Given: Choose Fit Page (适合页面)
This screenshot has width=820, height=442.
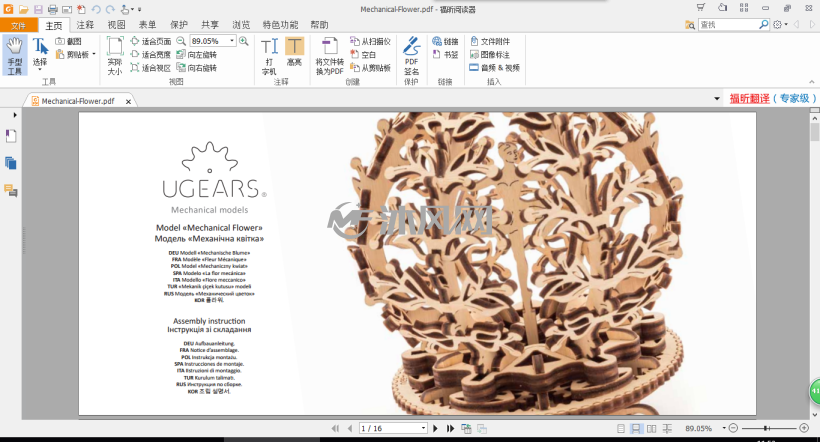Looking at the screenshot, I should coord(151,41).
